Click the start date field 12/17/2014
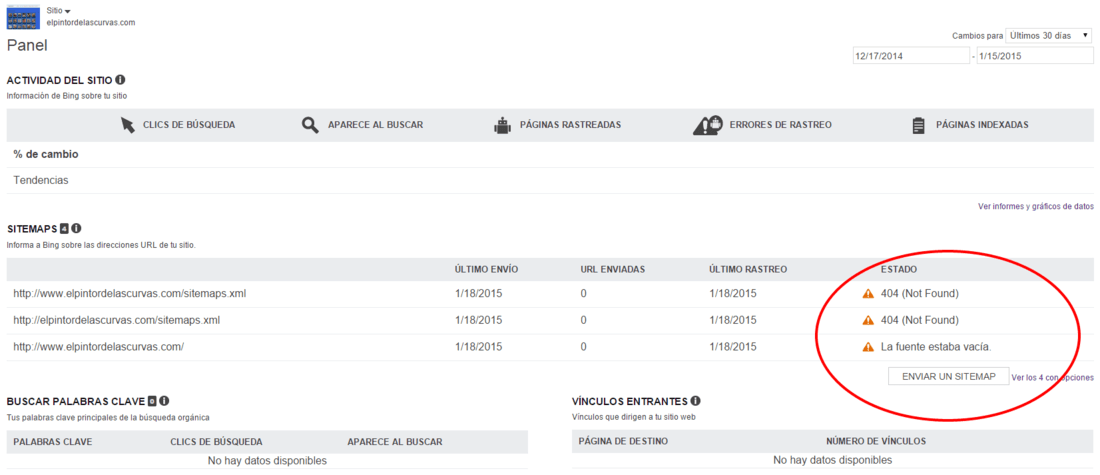The height and width of the screenshot is (475, 1100). point(910,56)
